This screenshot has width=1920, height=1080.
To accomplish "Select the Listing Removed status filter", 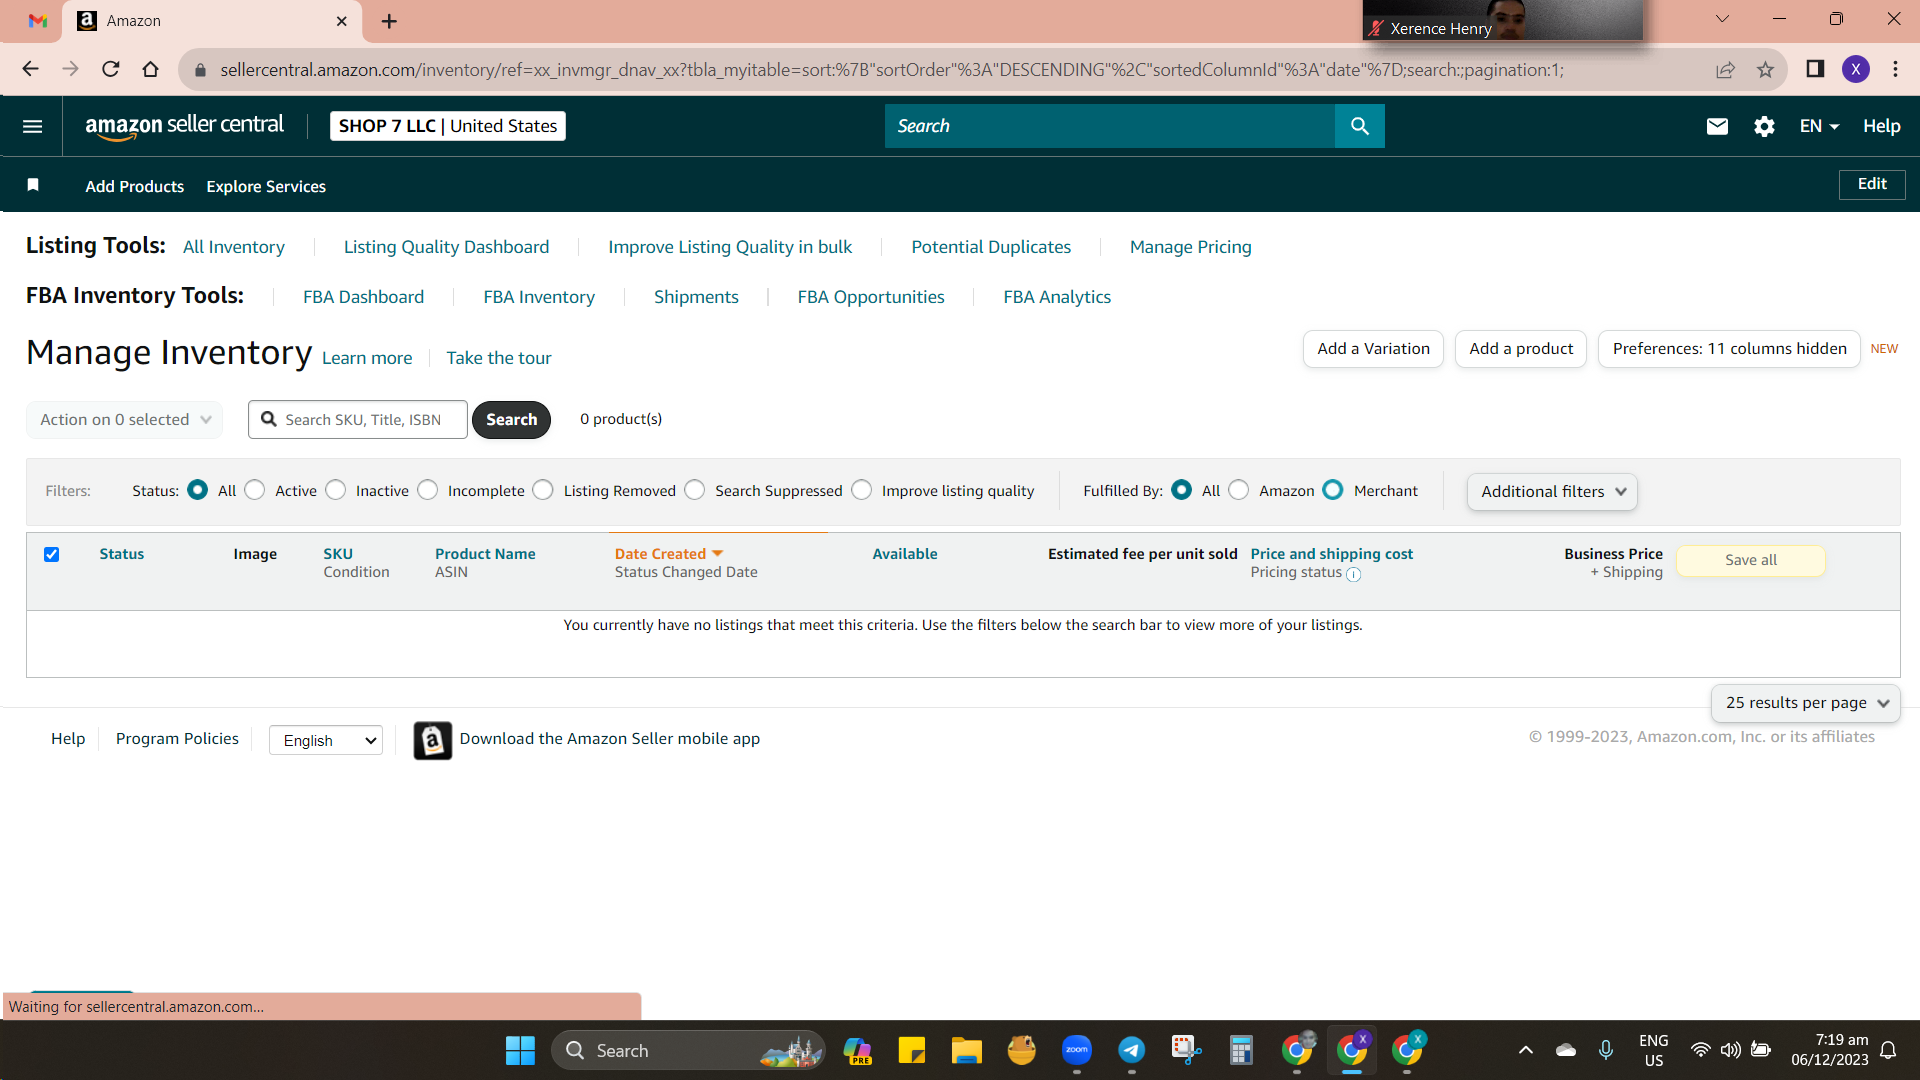I will (x=543, y=490).
